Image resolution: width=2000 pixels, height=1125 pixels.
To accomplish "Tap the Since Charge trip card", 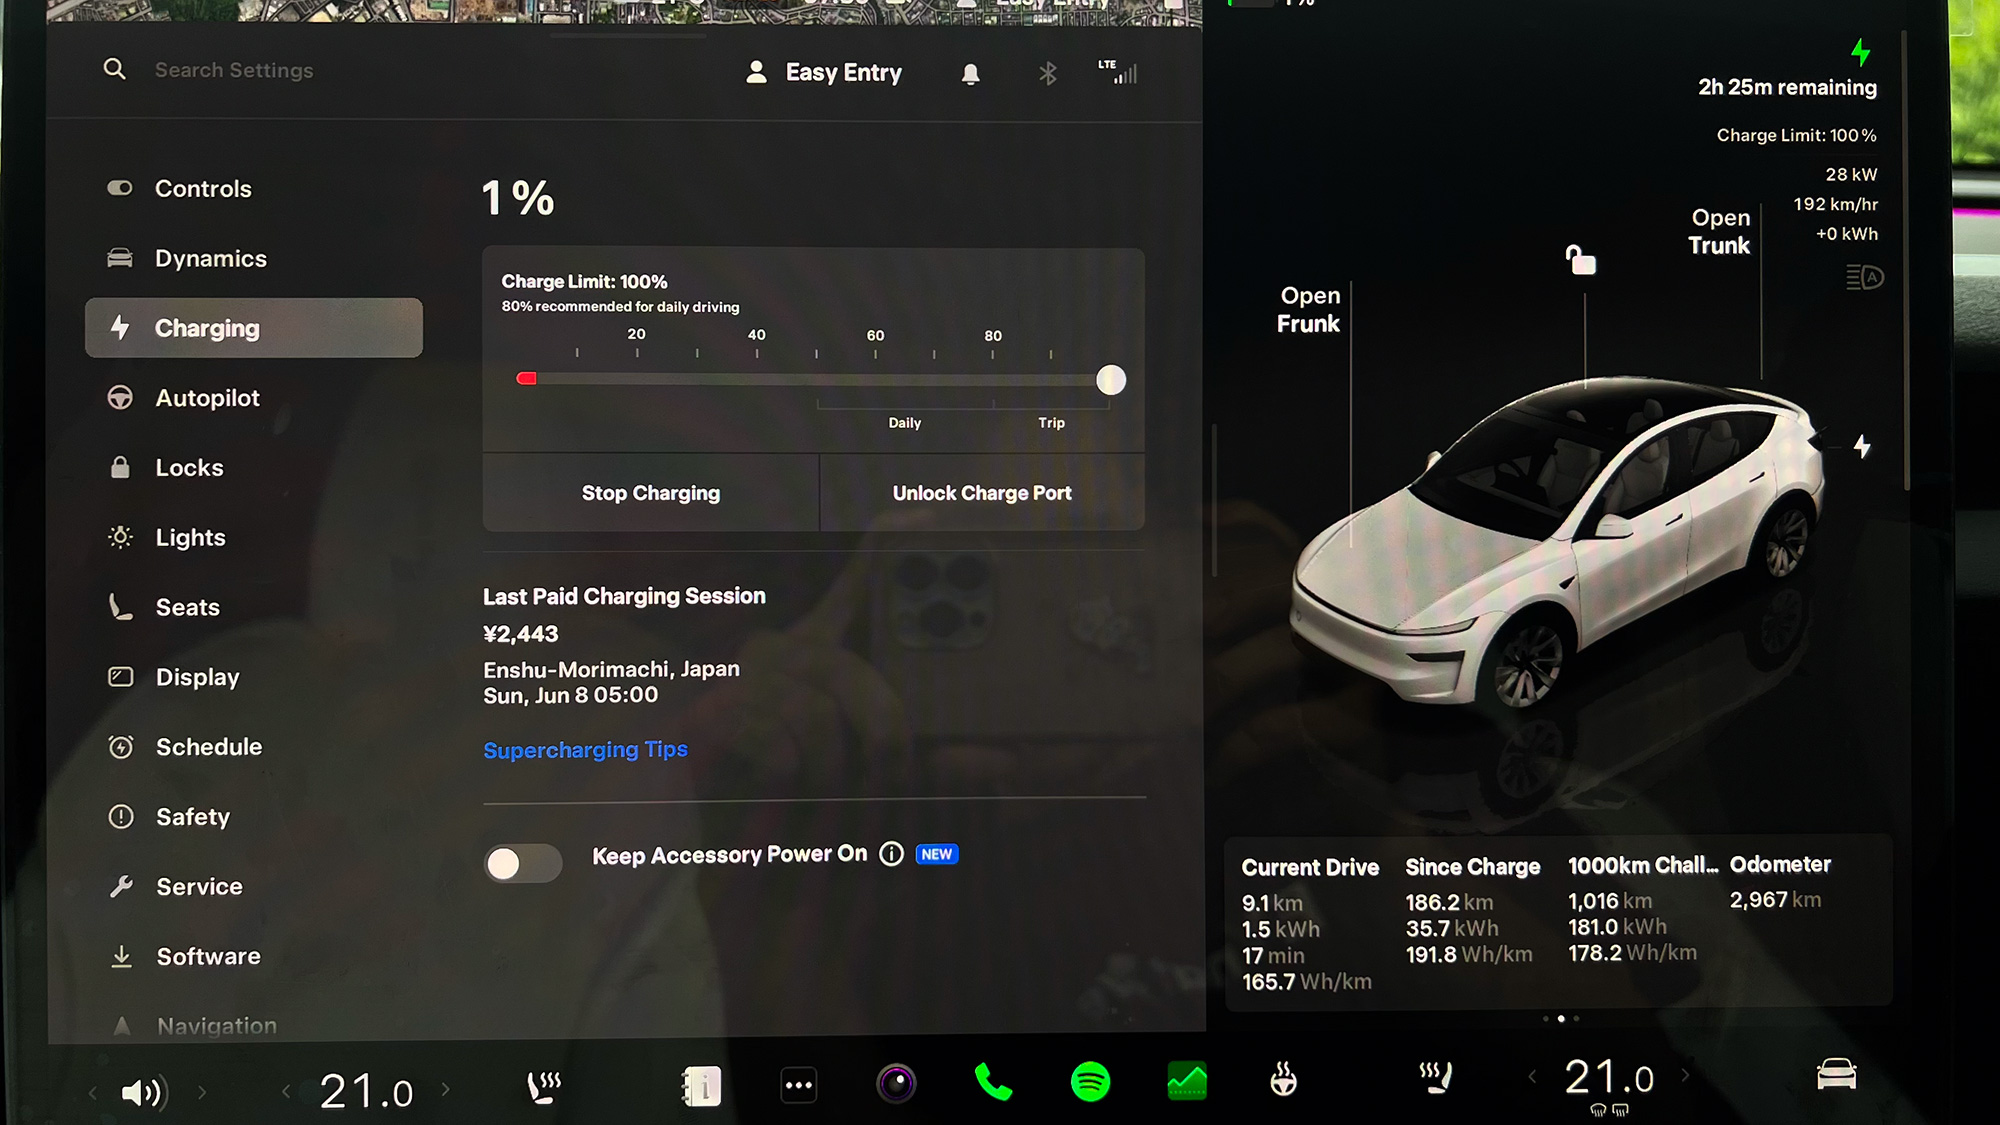I will (x=1472, y=910).
